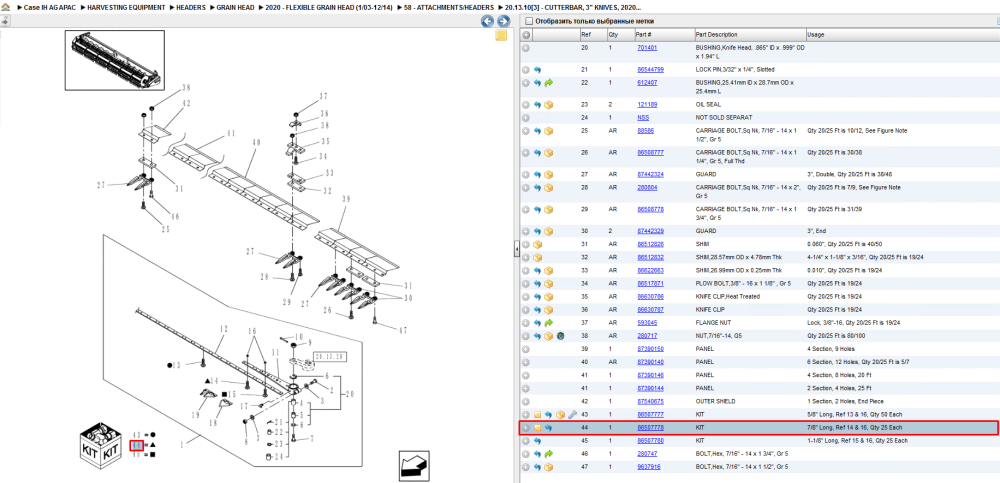1000x483 pixels.
Task: Select callout 12 on the diagram
Action: pyautogui.click(x=223, y=329)
